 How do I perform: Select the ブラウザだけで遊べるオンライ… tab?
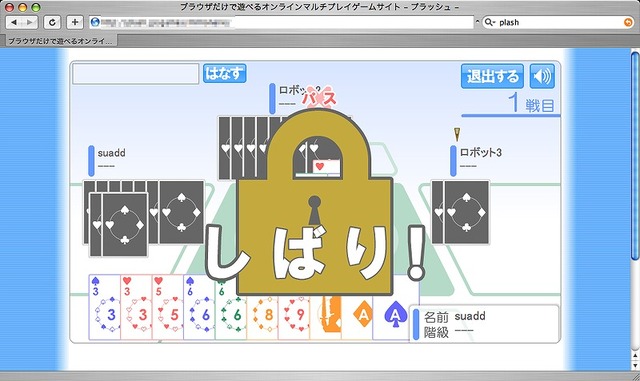click(x=60, y=41)
